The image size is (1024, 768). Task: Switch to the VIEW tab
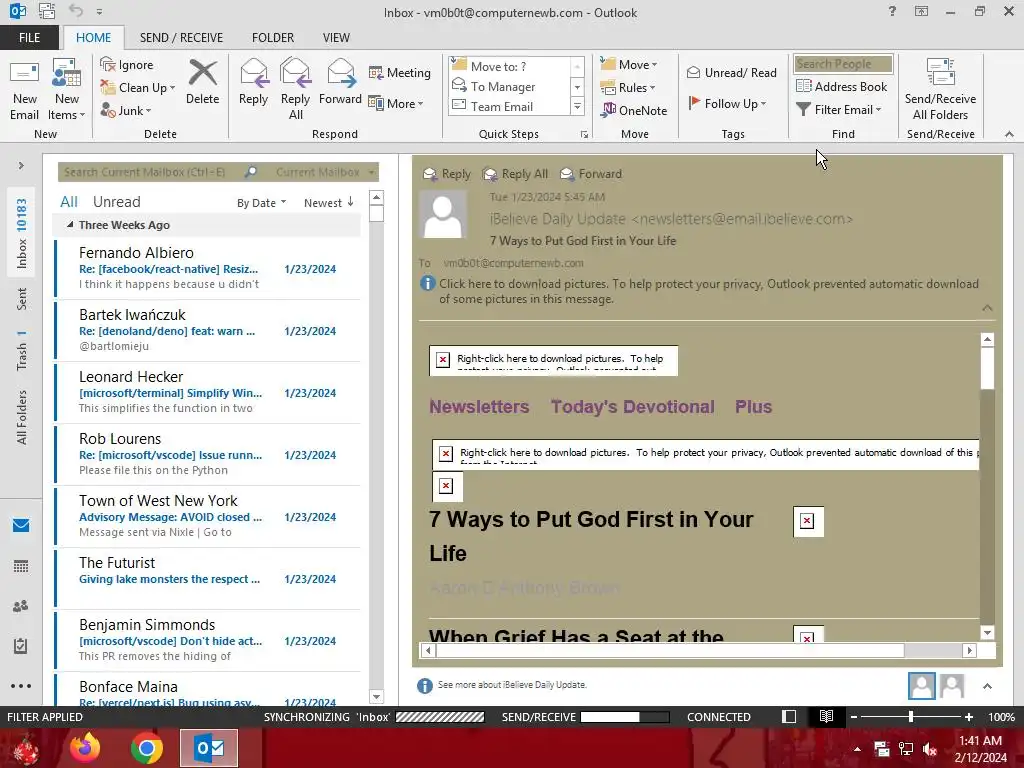tap(336, 38)
